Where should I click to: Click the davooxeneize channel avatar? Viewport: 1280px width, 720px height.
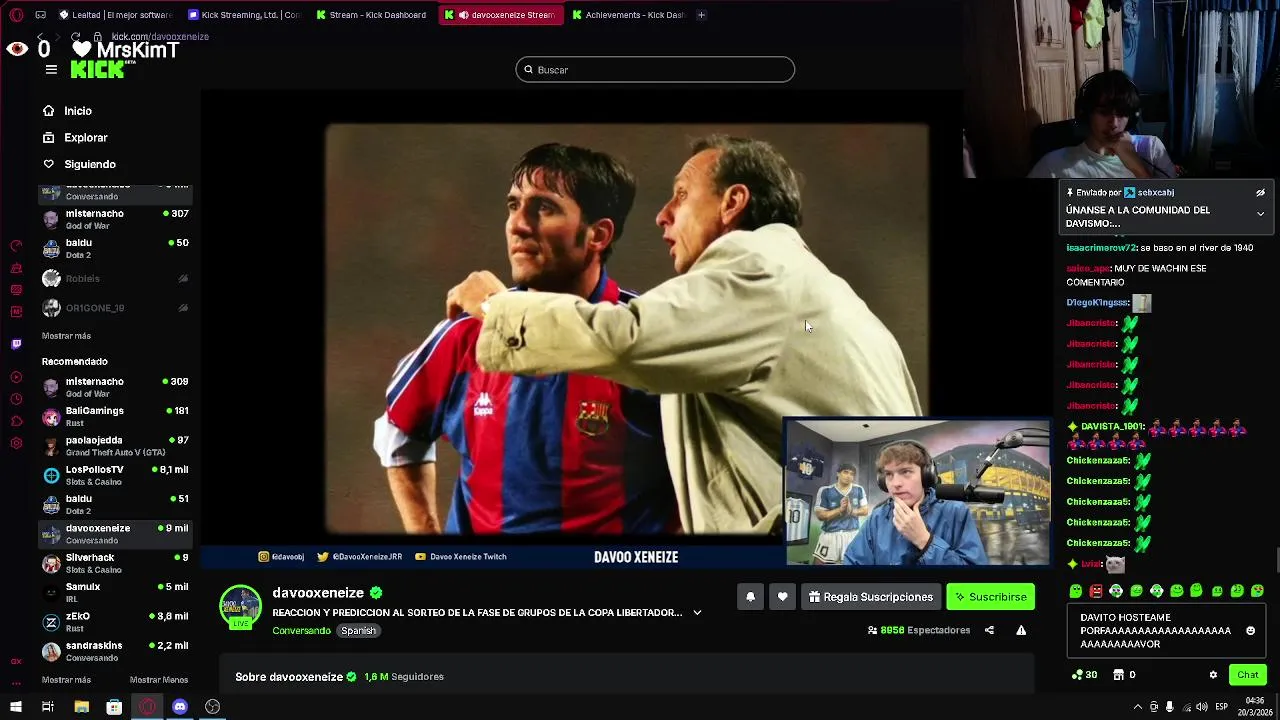tap(240, 606)
